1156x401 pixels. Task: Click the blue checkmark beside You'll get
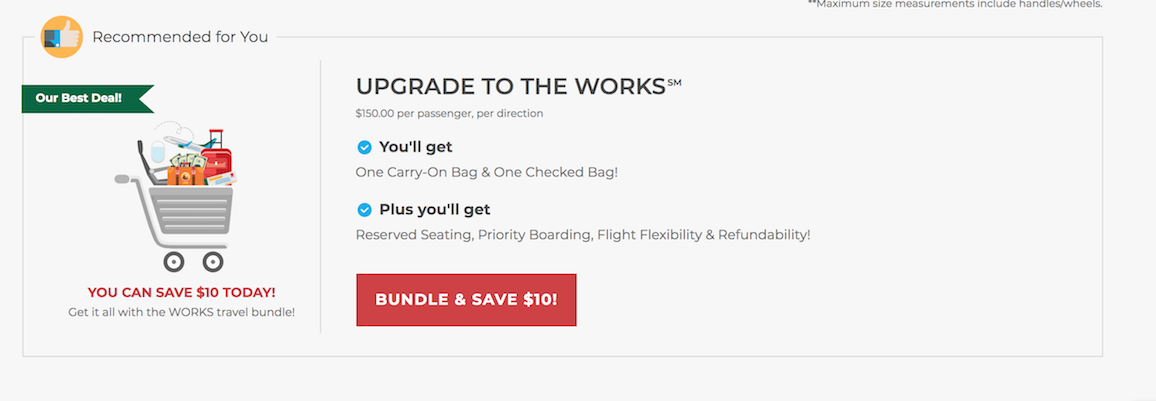[x=364, y=147]
